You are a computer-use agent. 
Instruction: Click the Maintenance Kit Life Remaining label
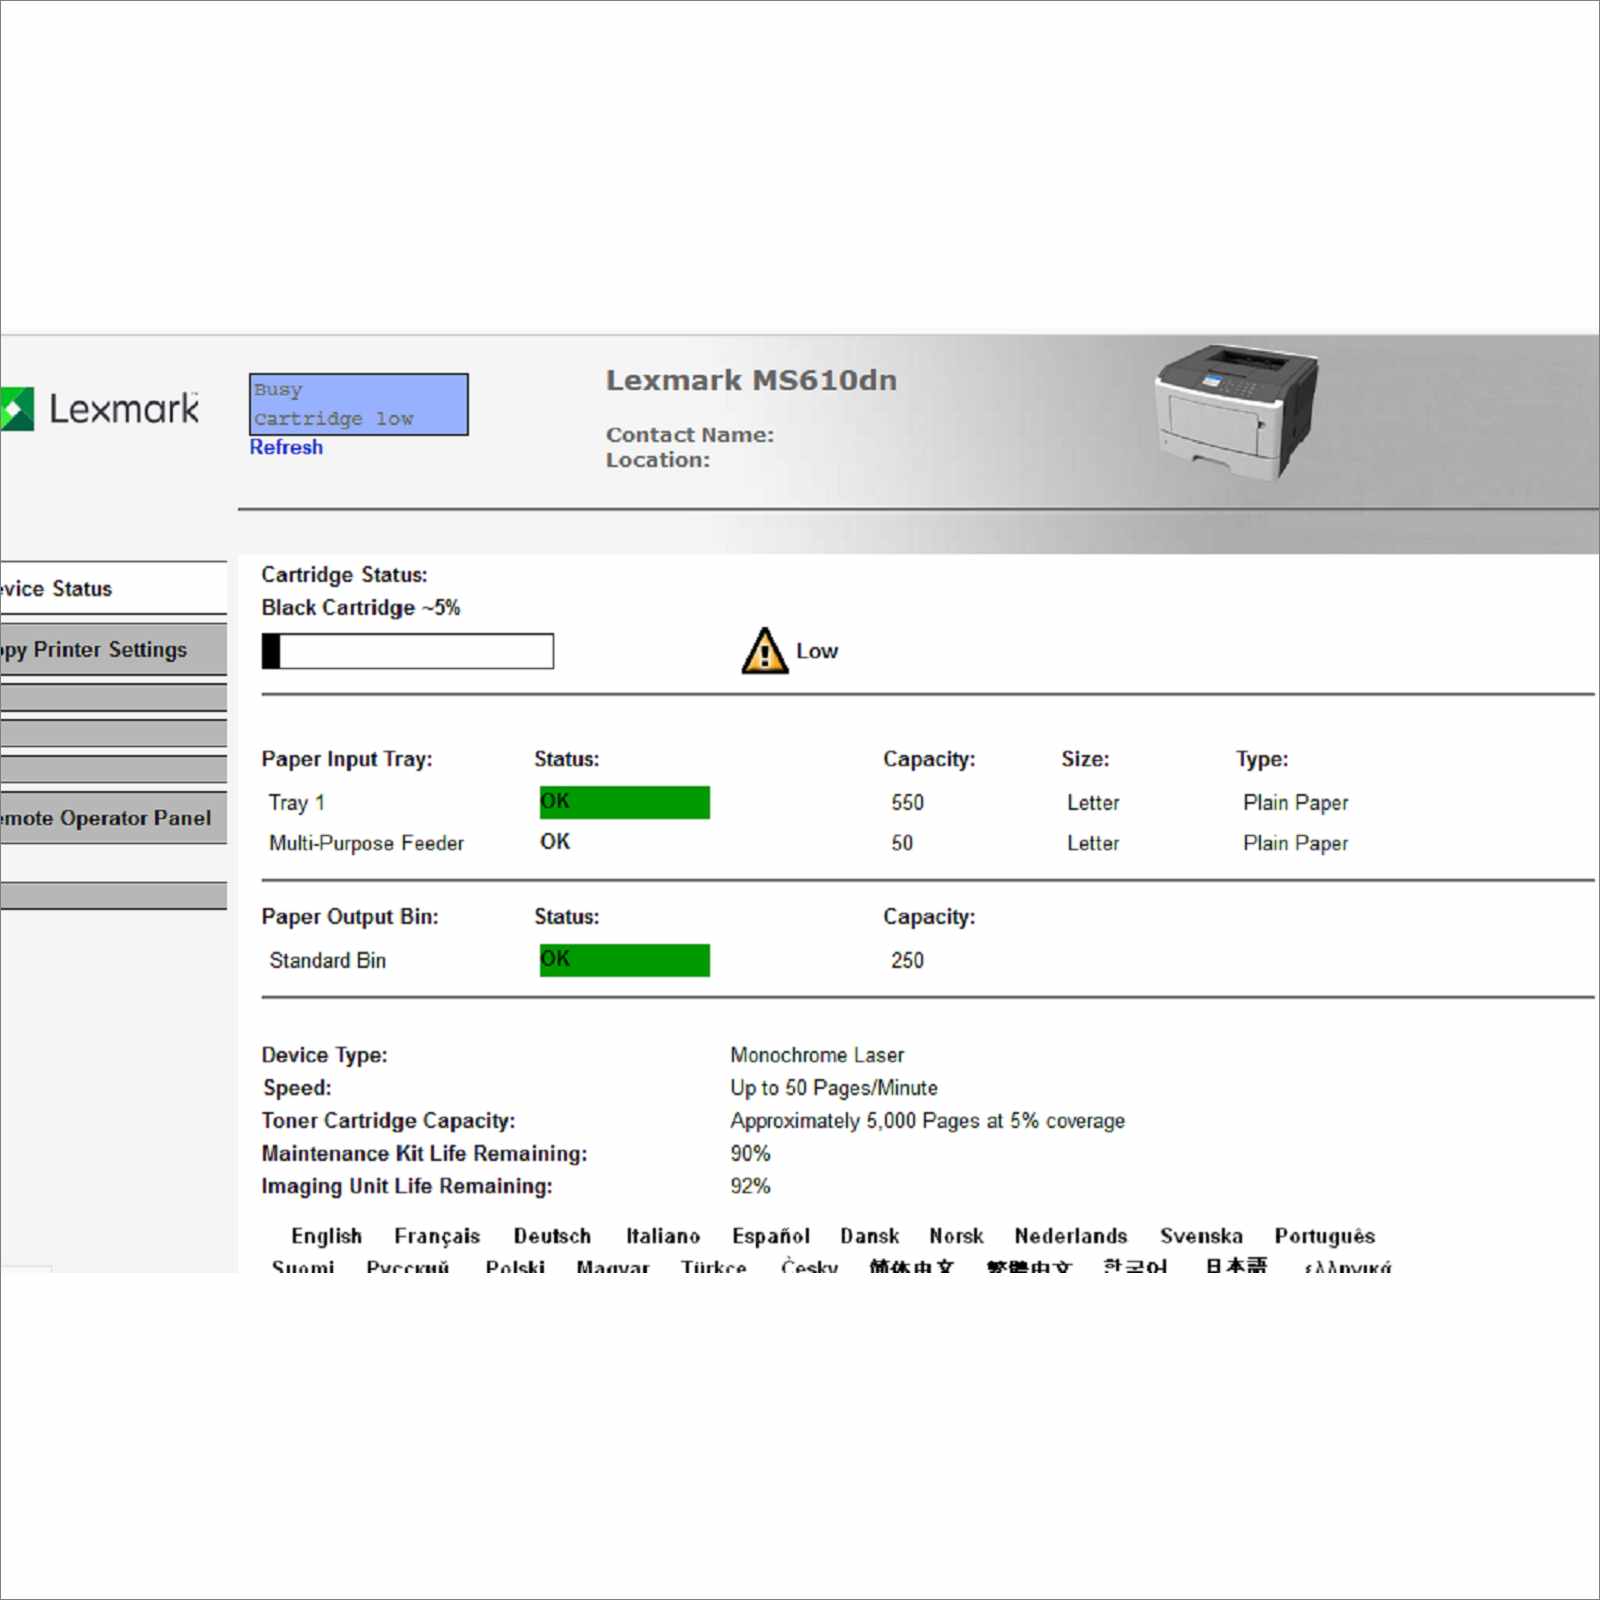pyautogui.click(x=425, y=1153)
